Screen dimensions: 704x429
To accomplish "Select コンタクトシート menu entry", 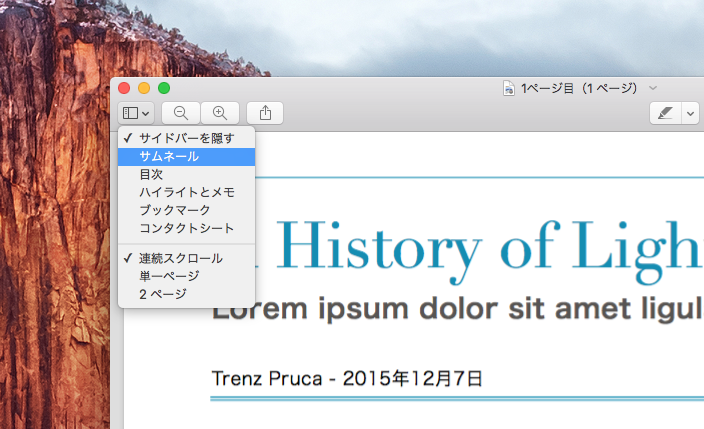I will (186, 228).
